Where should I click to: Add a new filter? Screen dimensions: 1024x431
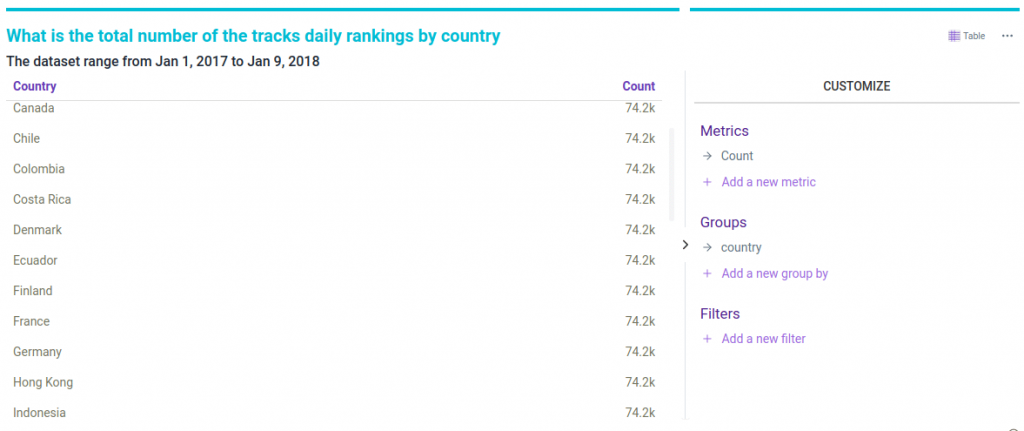click(763, 339)
